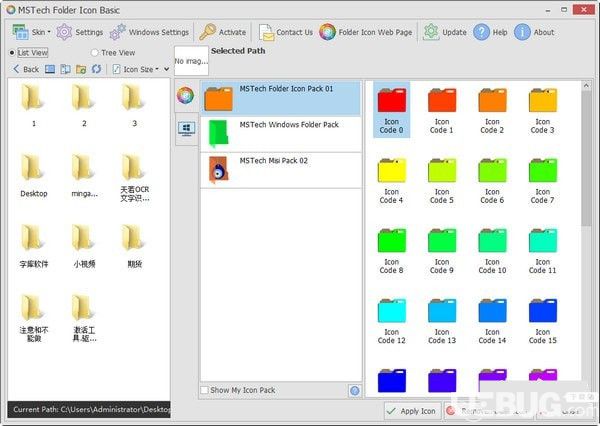
Task: Open Windows Settings
Action: coord(150,32)
